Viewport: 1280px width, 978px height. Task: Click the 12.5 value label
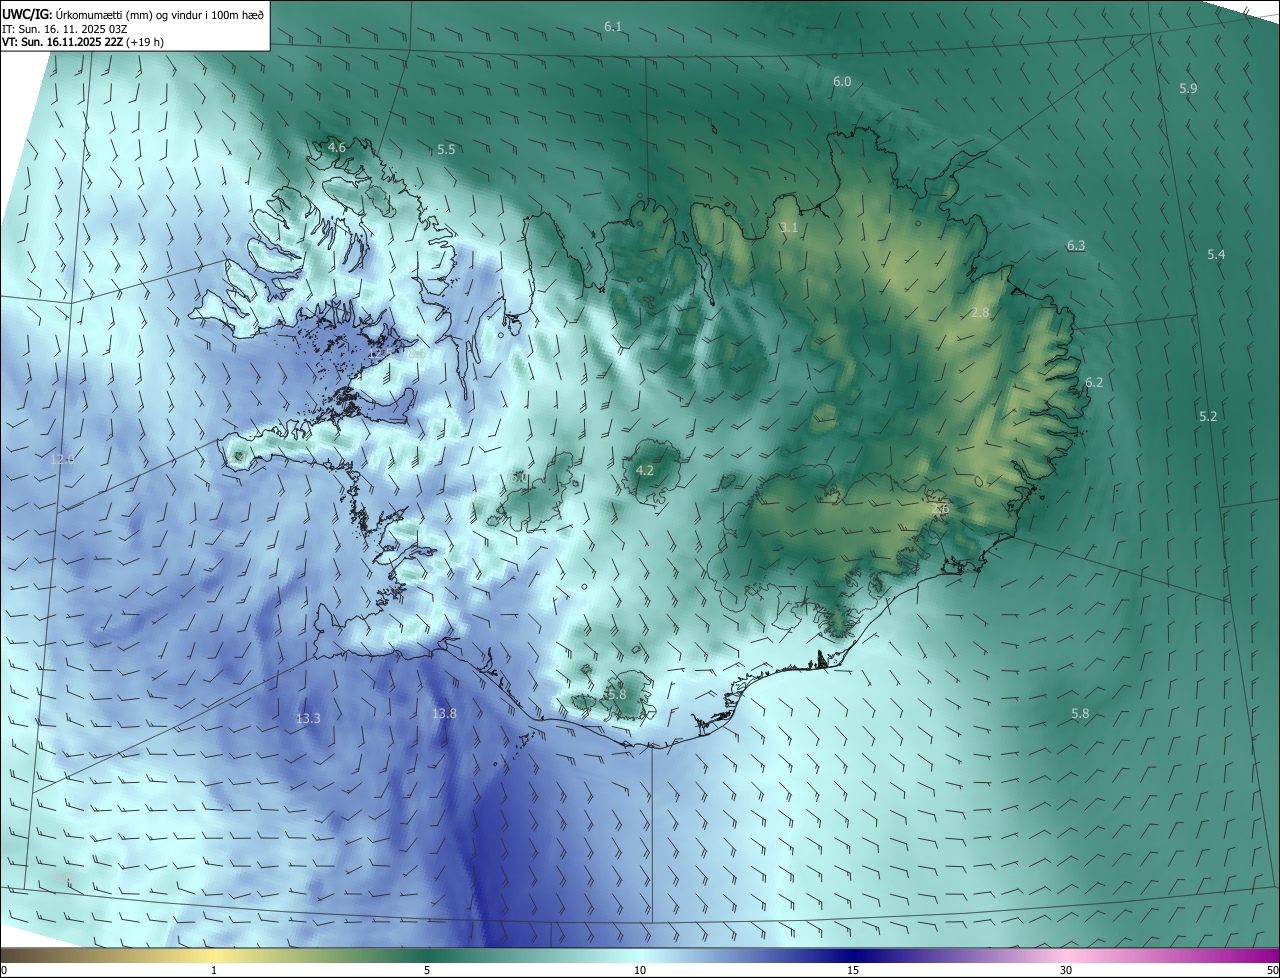(x=380, y=354)
